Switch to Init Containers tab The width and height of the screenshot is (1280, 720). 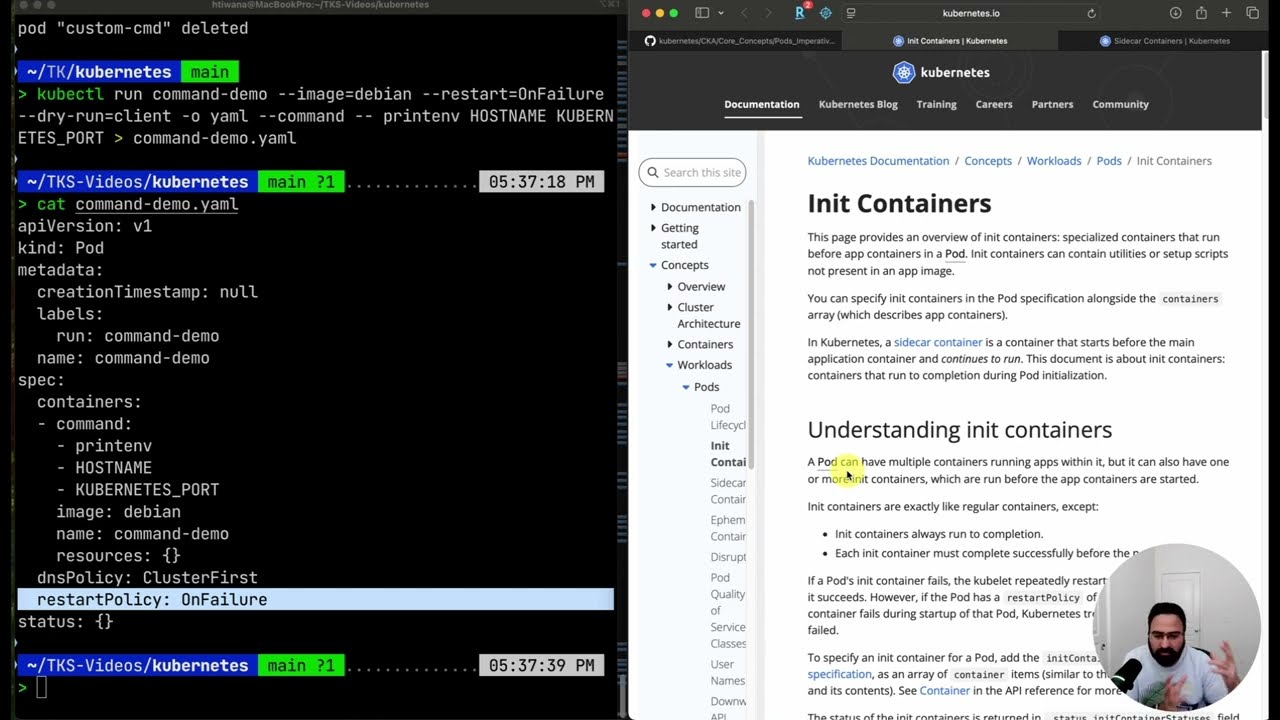(x=950, y=41)
